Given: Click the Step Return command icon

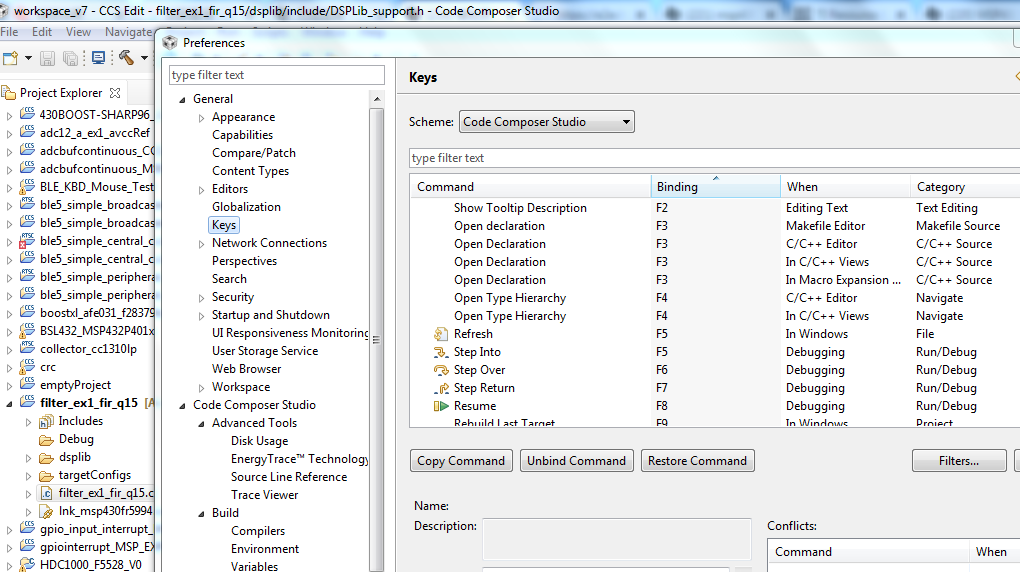Looking at the screenshot, I should click(440, 388).
